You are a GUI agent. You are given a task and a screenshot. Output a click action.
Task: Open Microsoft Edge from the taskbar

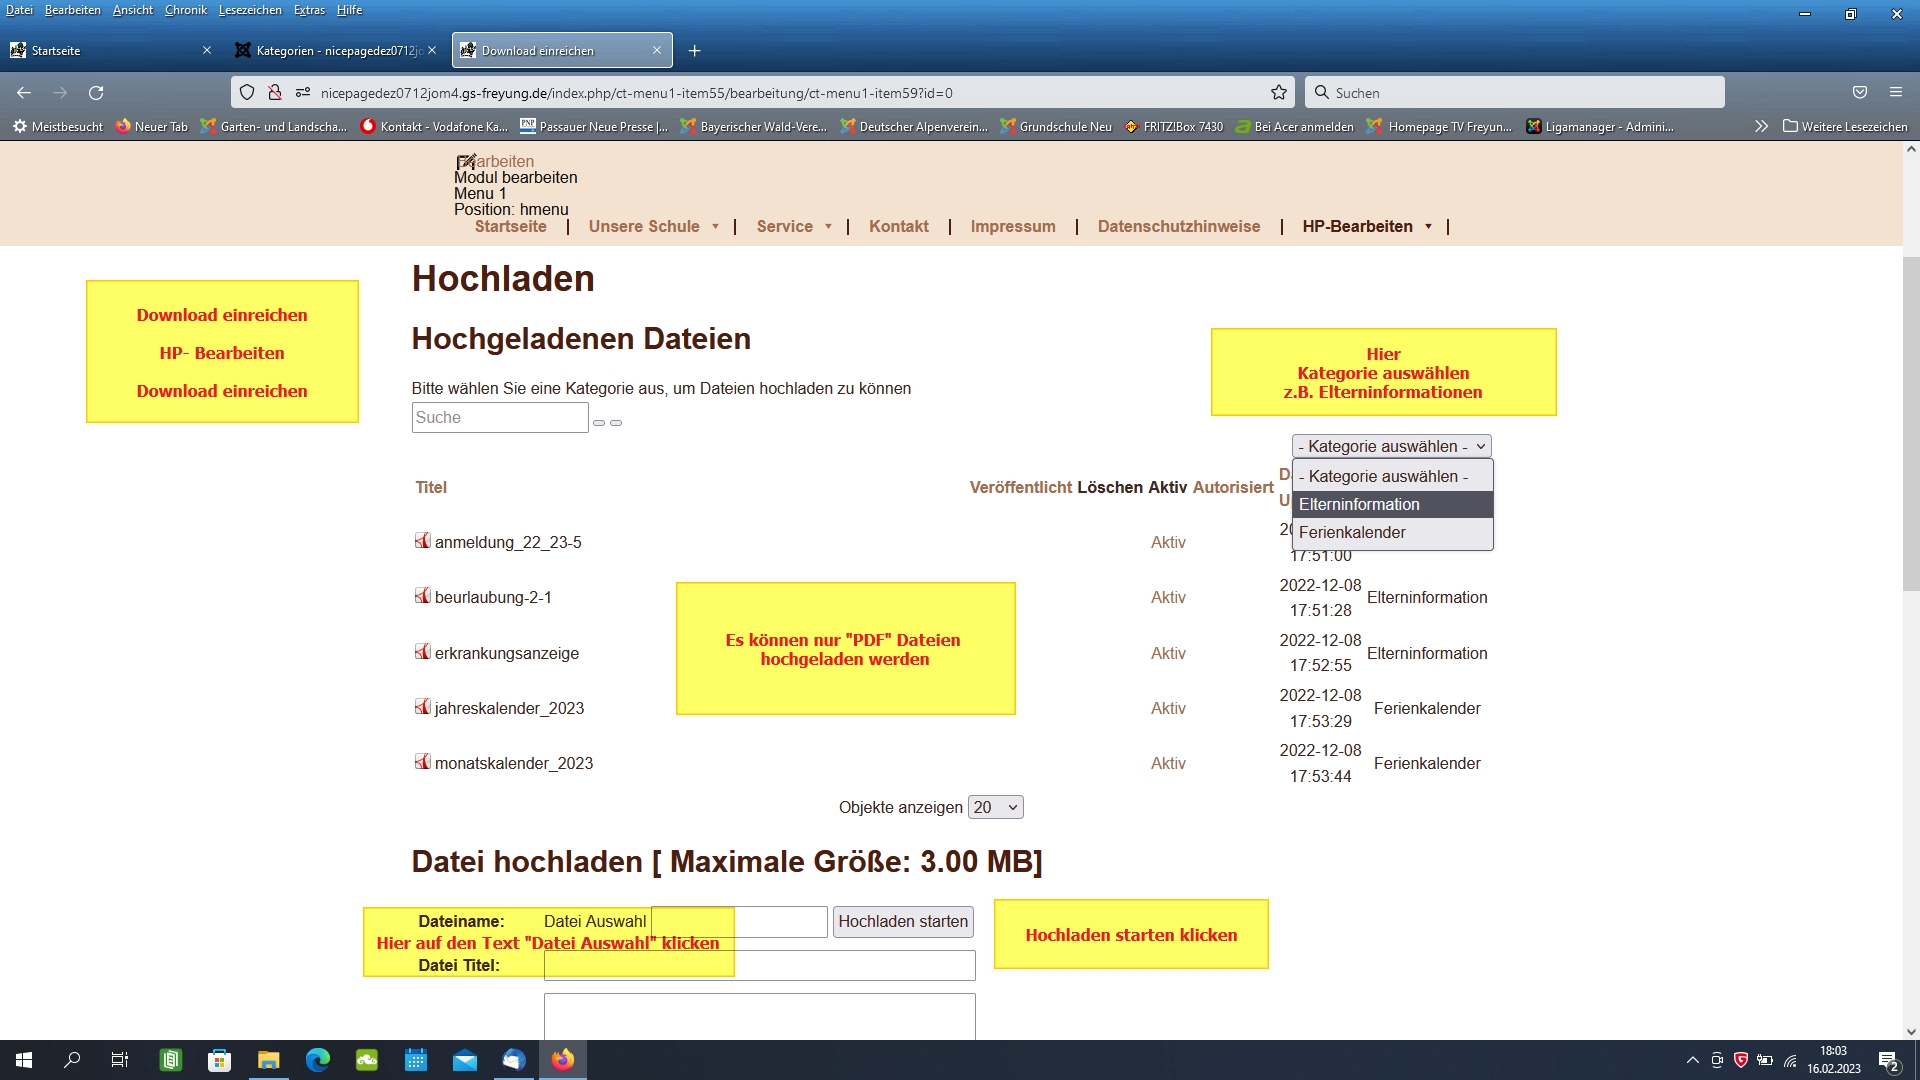tap(318, 1060)
